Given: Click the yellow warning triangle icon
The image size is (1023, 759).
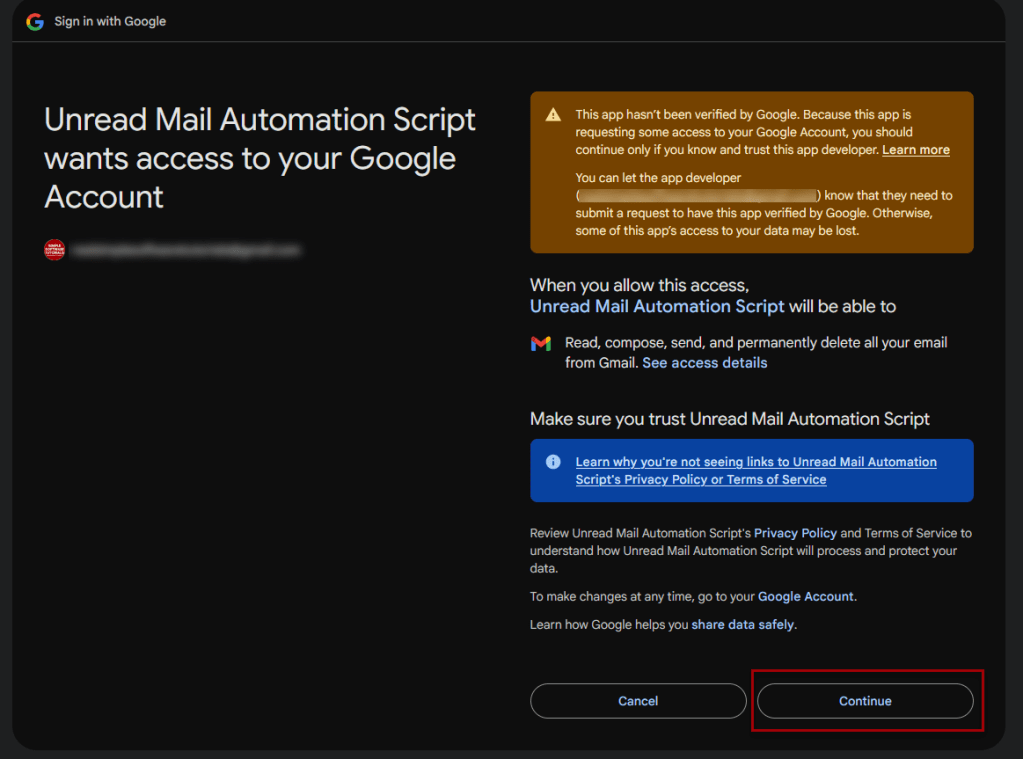Looking at the screenshot, I should coord(553,115).
